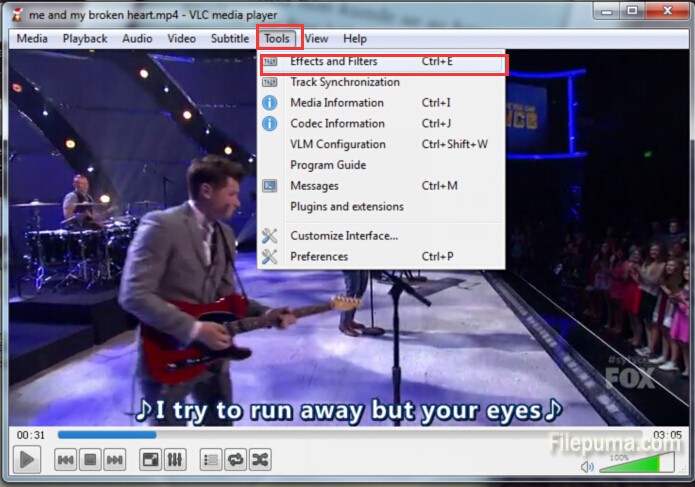Screen dimensions: 695x487
Task: Open the Subtitle menu
Action: [229, 39]
